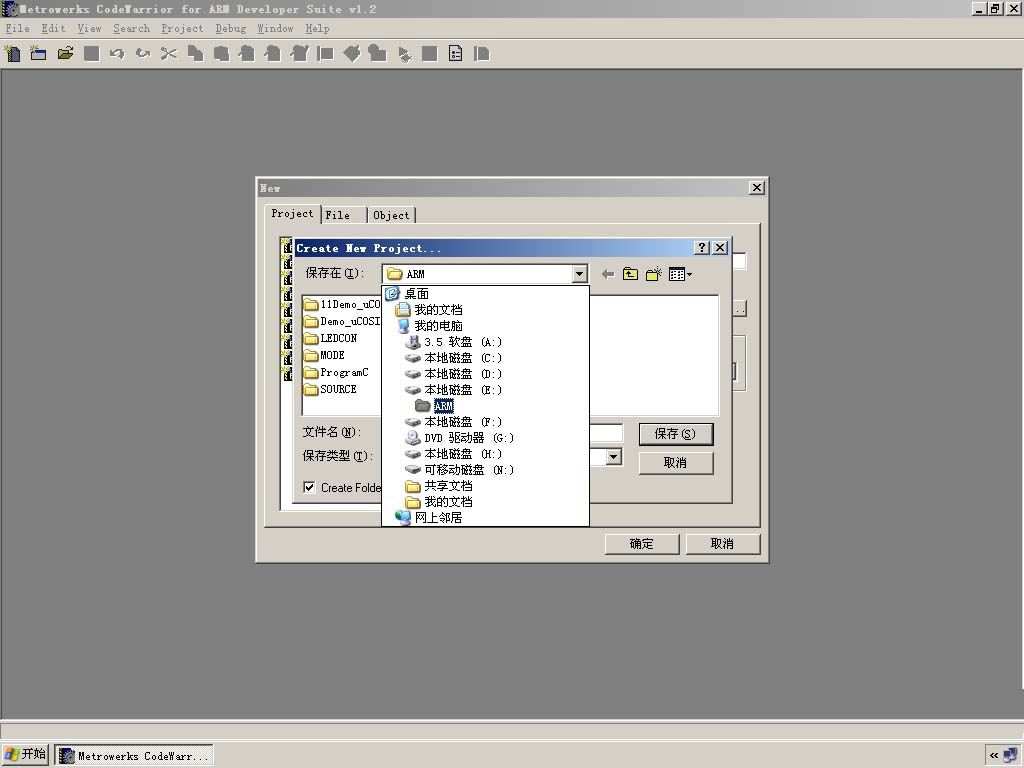Open the 保存类型 dropdown arrow
The height and width of the screenshot is (768, 1024).
[613, 456]
